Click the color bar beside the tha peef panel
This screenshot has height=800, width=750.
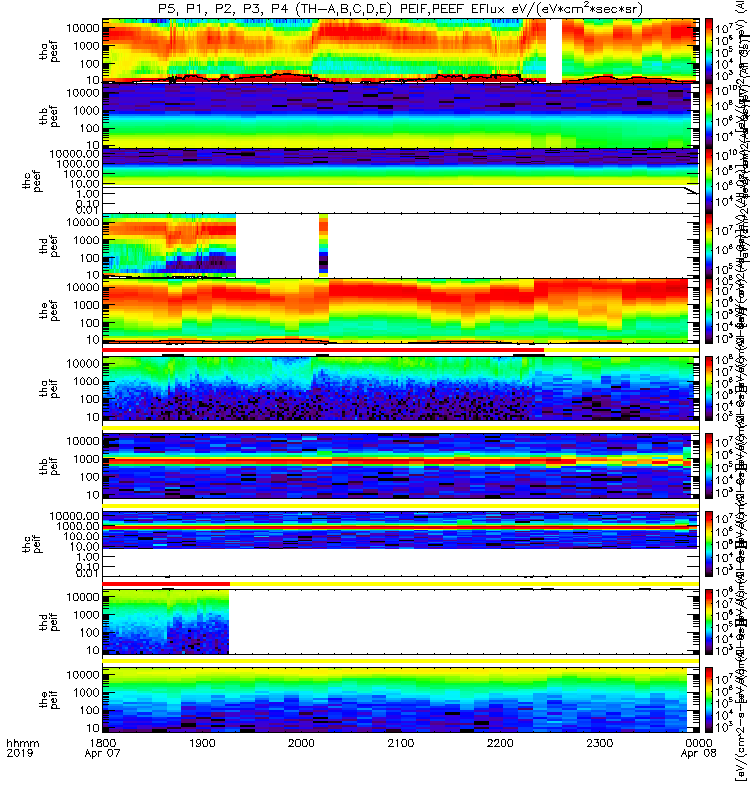click(x=709, y=50)
